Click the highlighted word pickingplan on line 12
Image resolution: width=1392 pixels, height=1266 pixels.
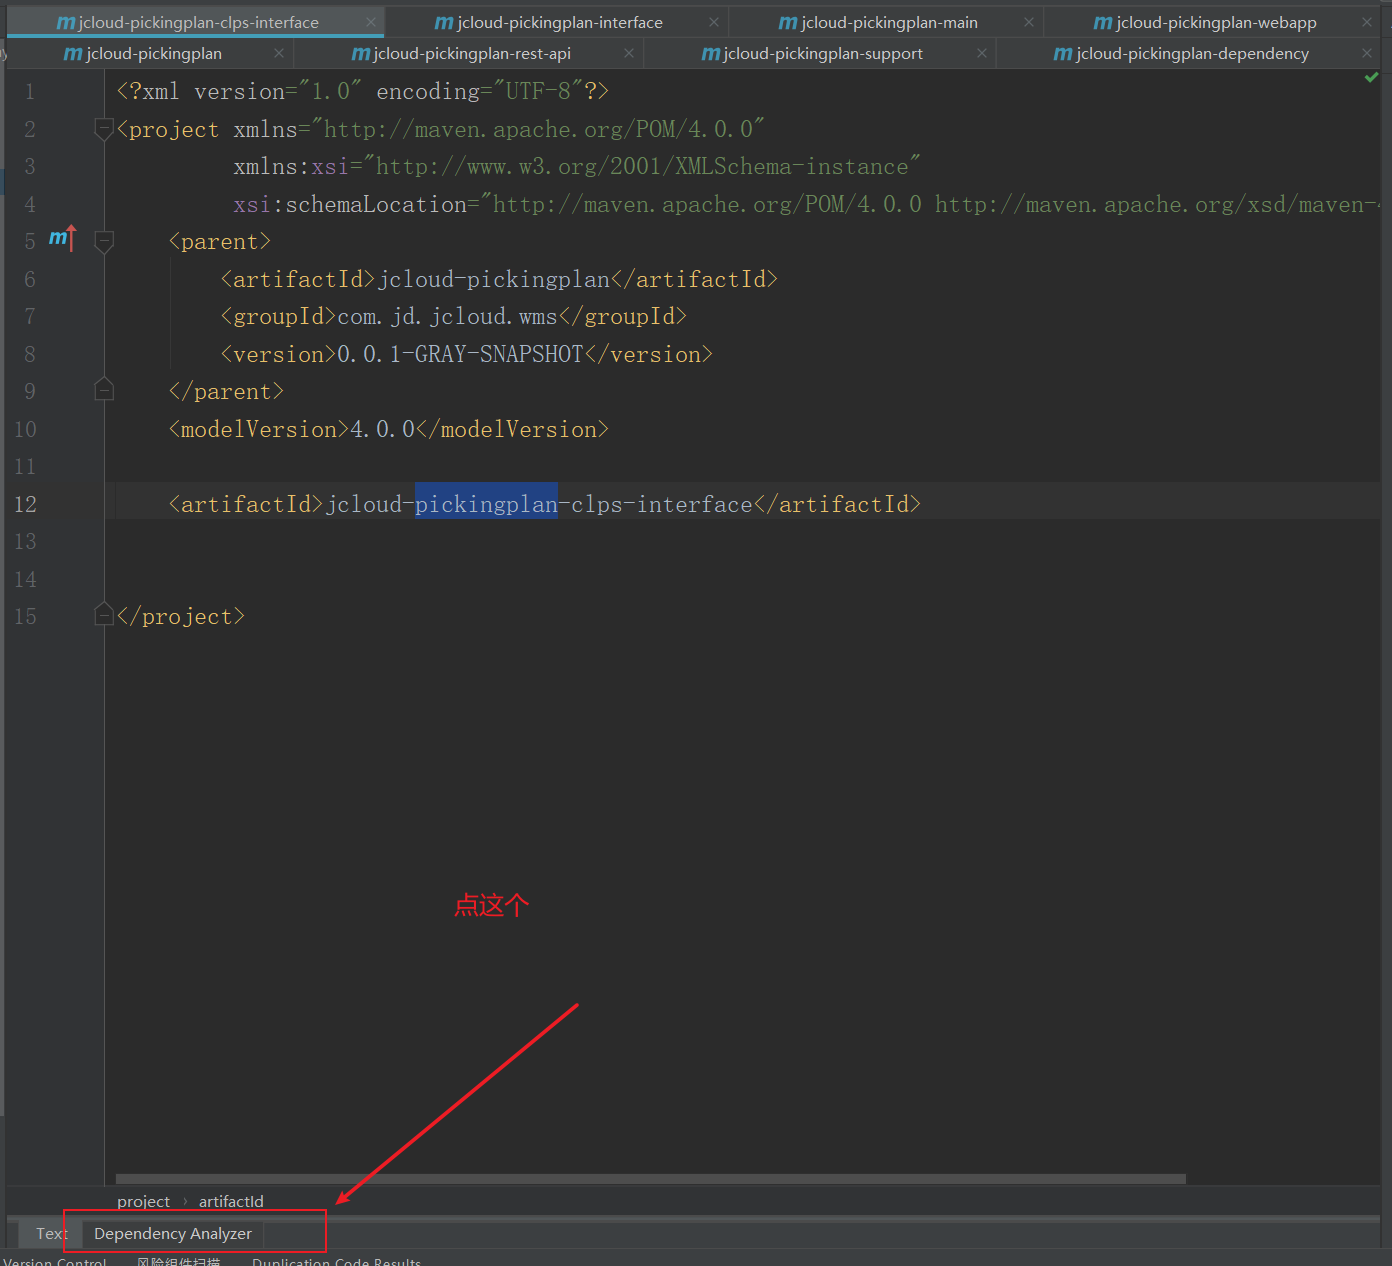[486, 504]
